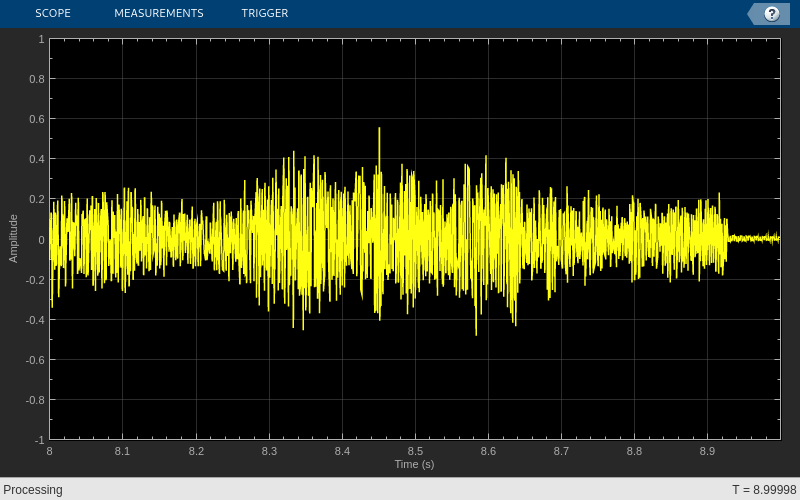800x500 pixels.
Task: Click the Processing status text
Action: [x=33, y=490]
